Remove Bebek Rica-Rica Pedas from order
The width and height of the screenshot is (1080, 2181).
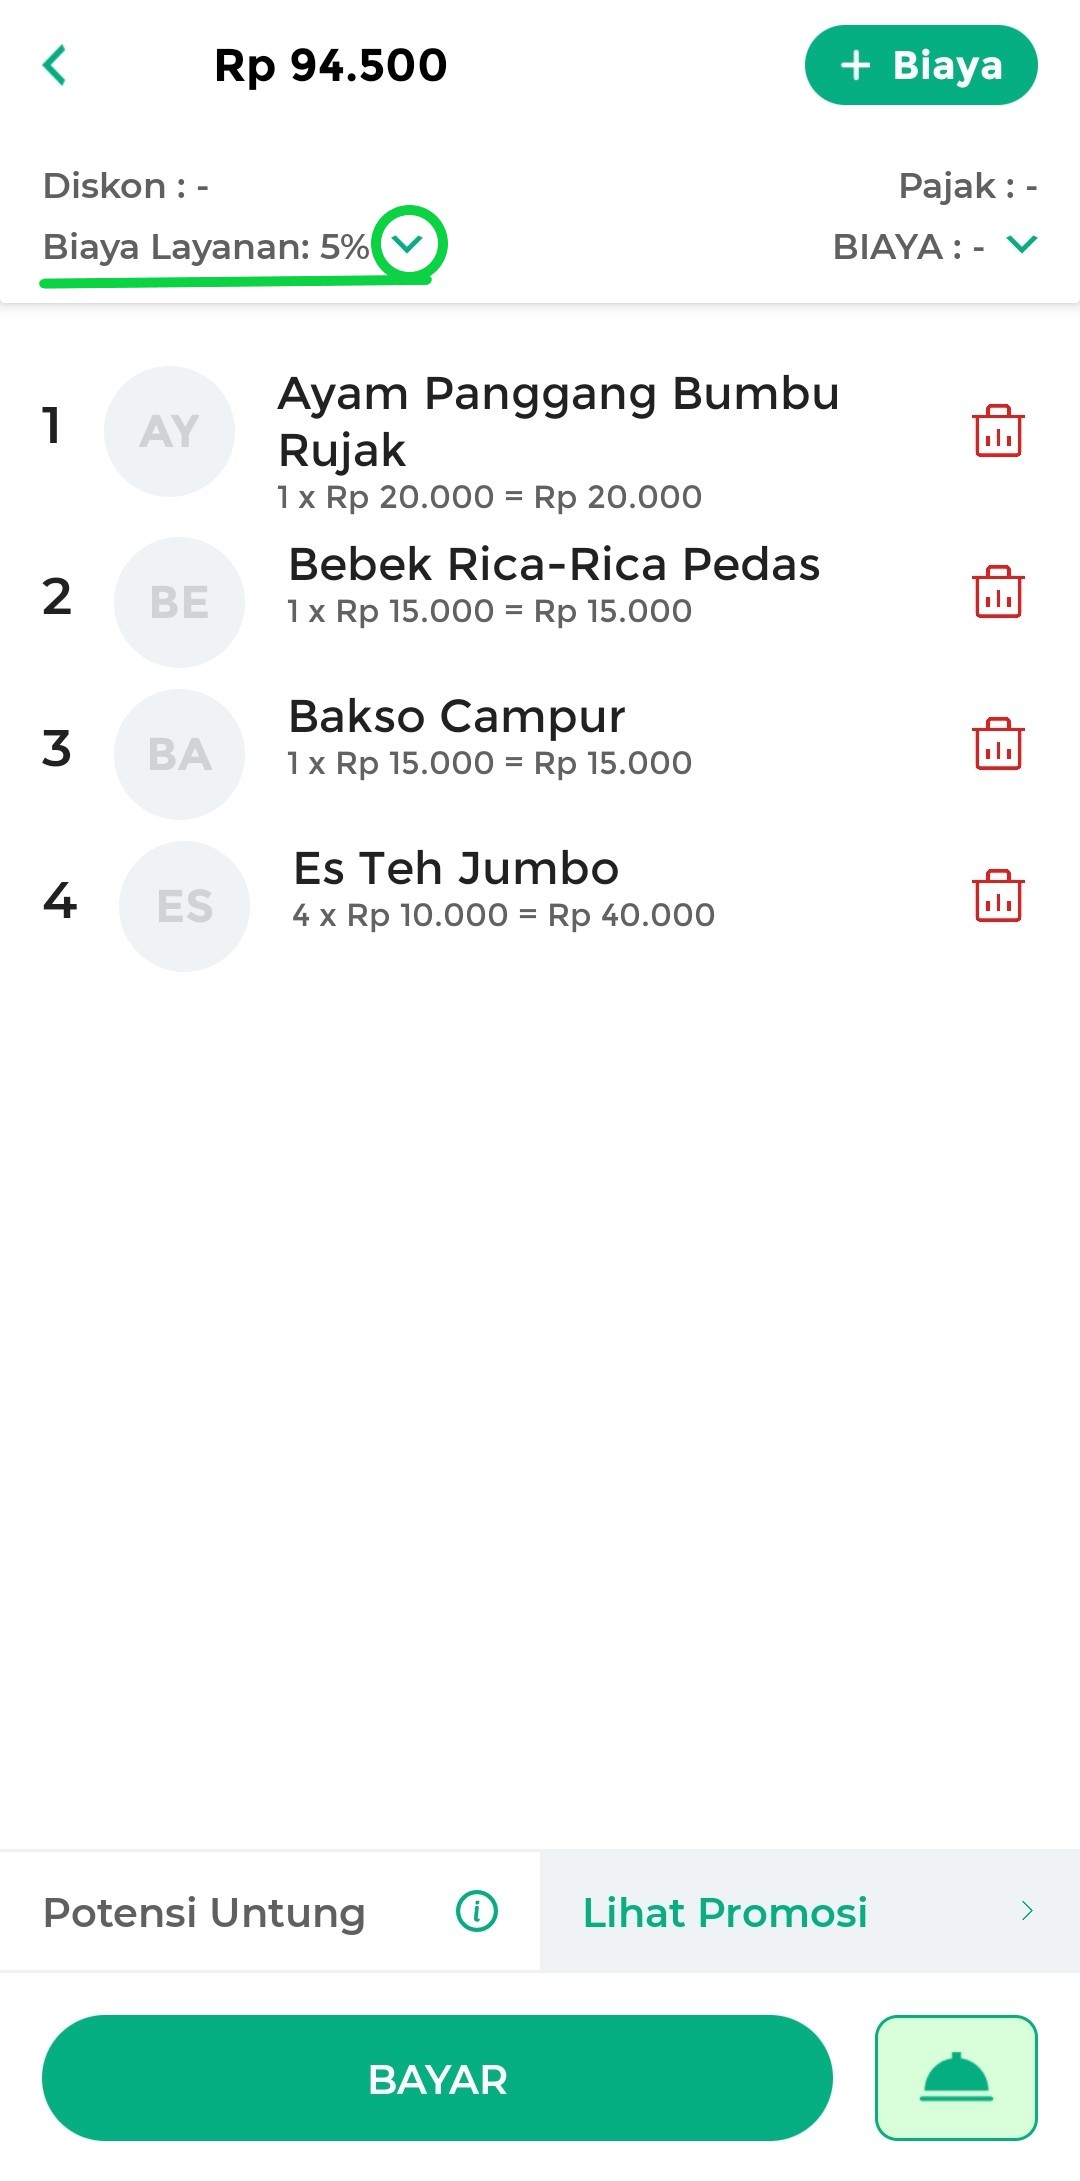click(x=997, y=592)
